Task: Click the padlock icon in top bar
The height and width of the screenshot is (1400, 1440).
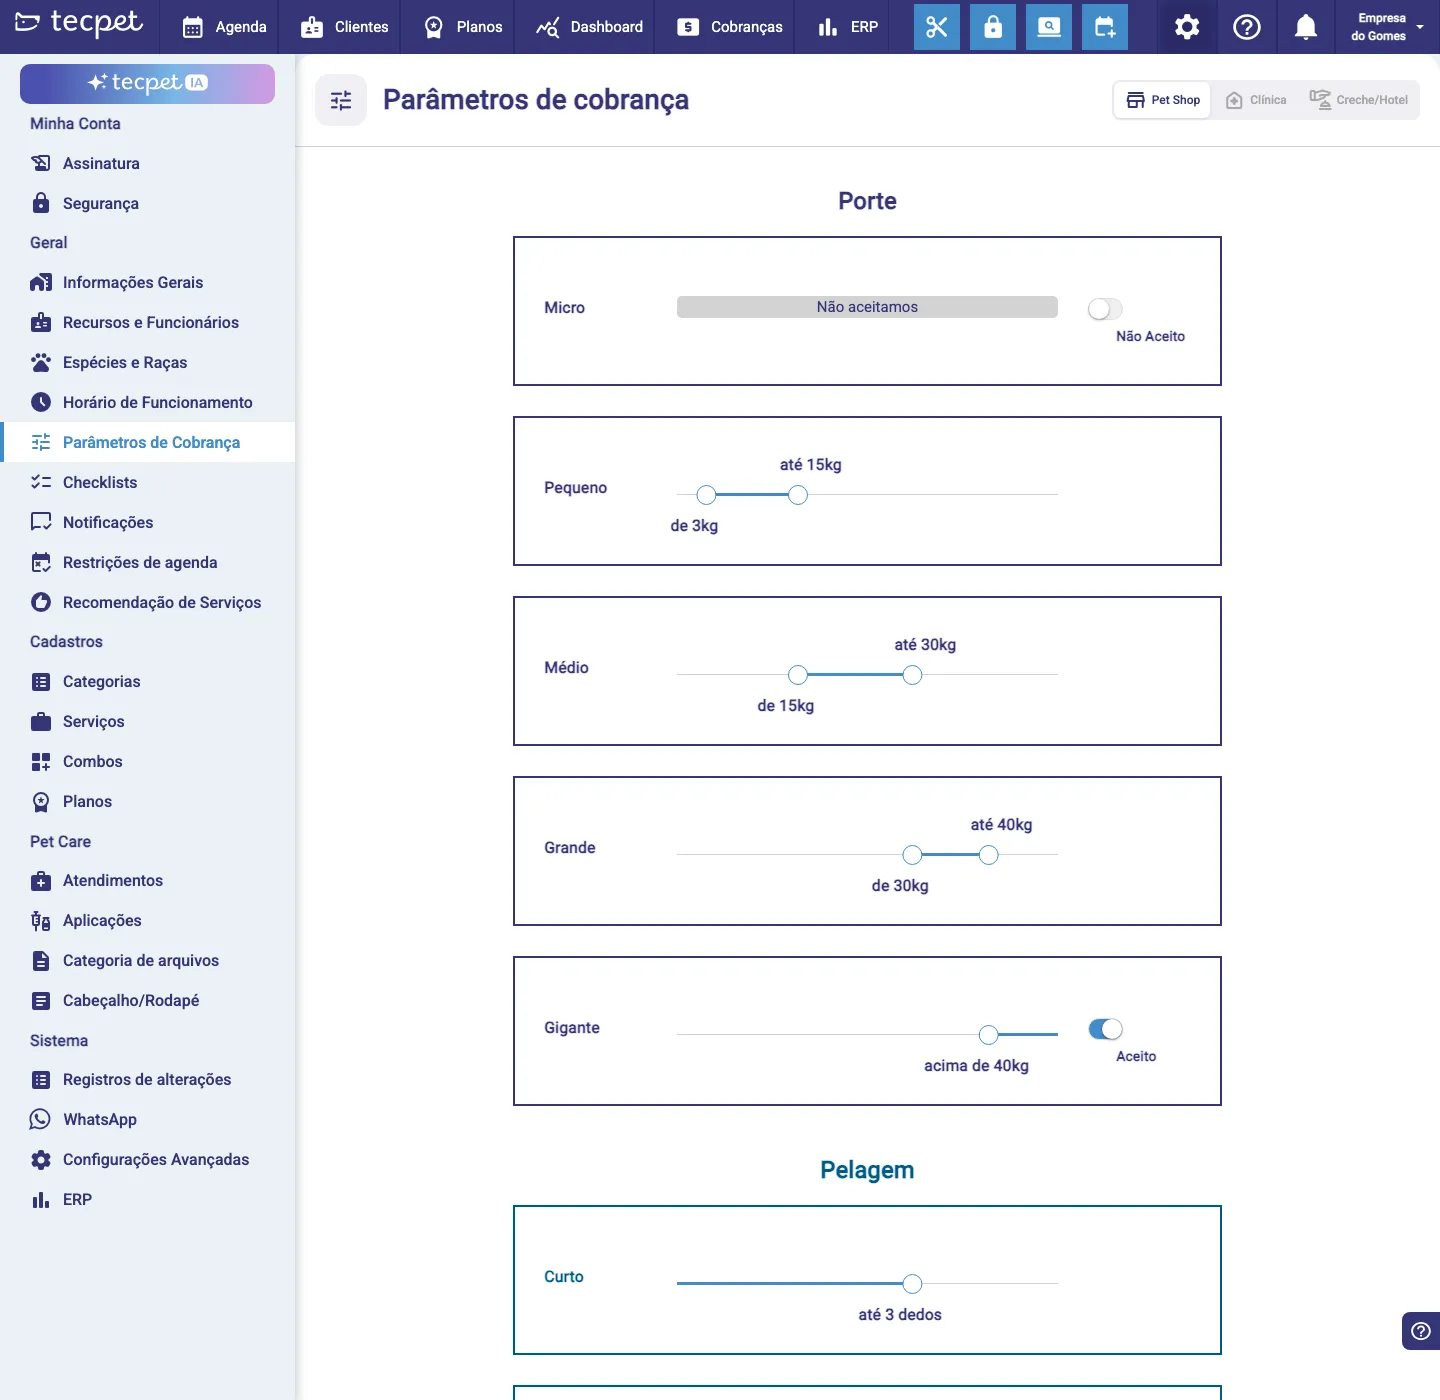Action: point(993,27)
